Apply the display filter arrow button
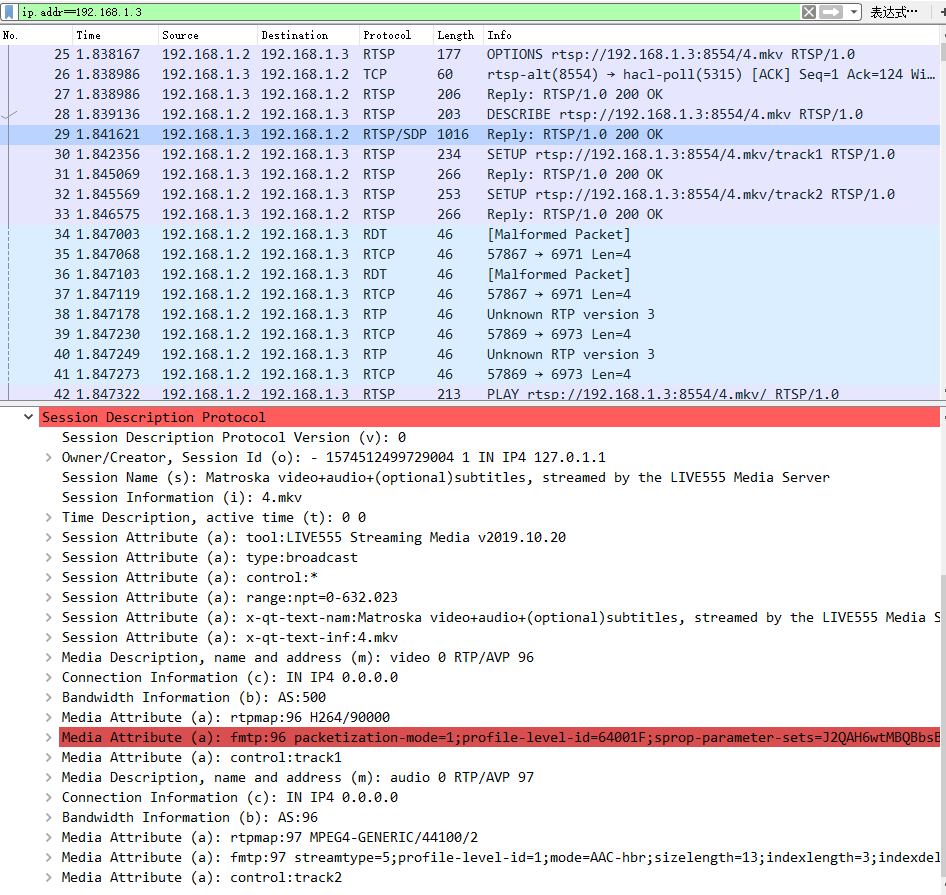Image resolution: width=946 pixels, height=895 pixels. (x=831, y=12)
